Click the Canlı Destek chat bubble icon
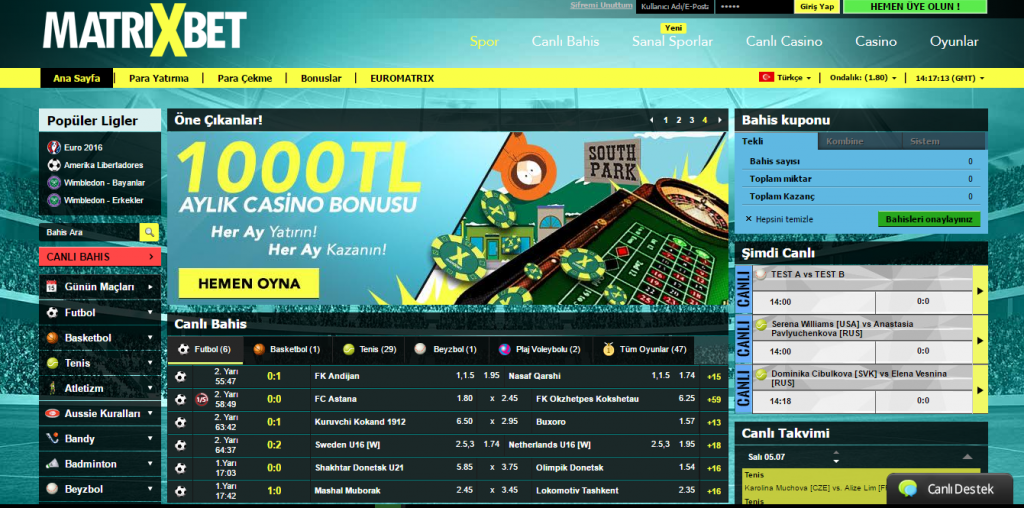 tap(908, 488)
